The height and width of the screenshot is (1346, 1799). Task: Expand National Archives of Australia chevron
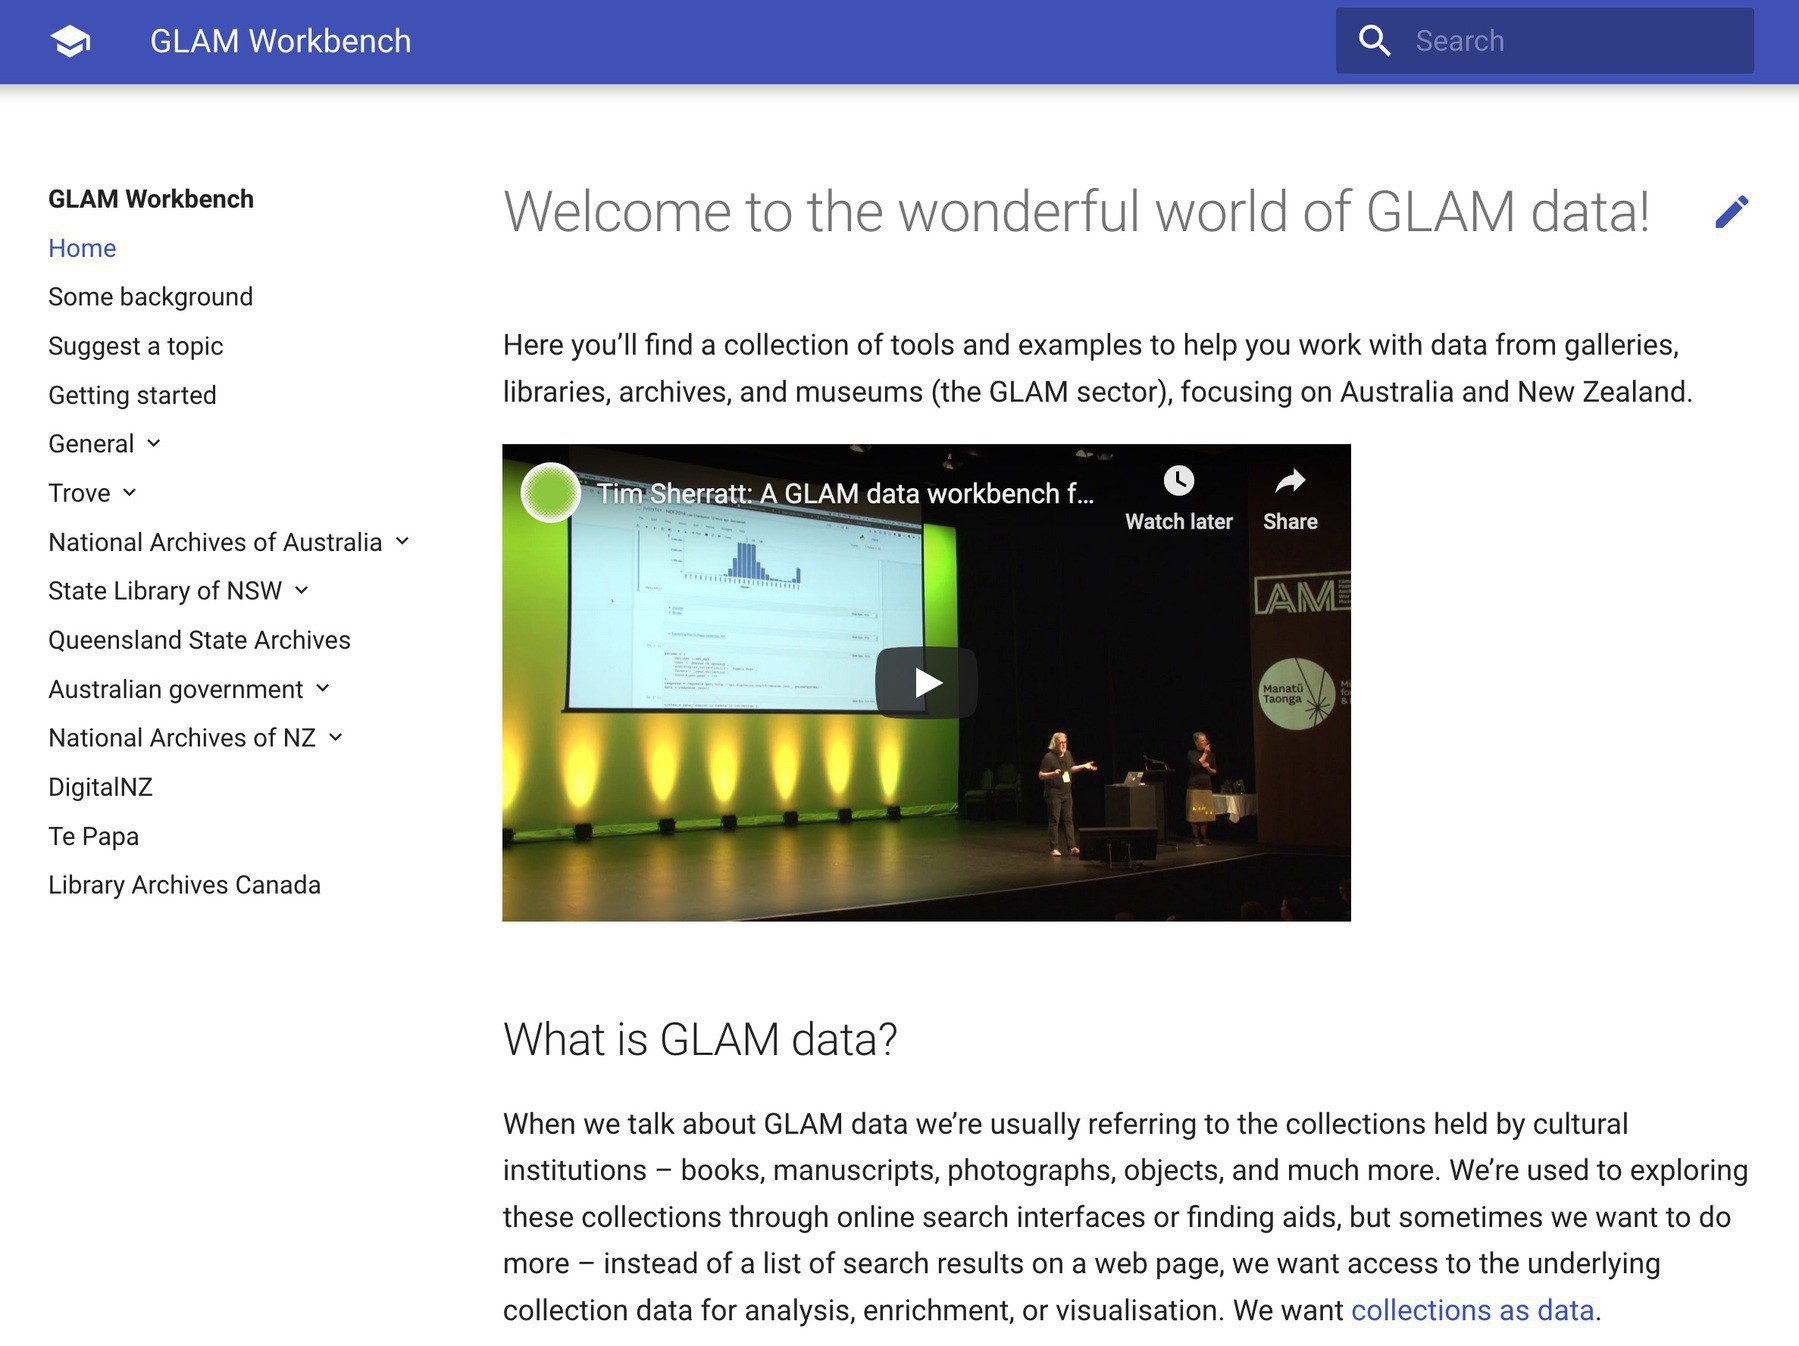tap(402, 541)
